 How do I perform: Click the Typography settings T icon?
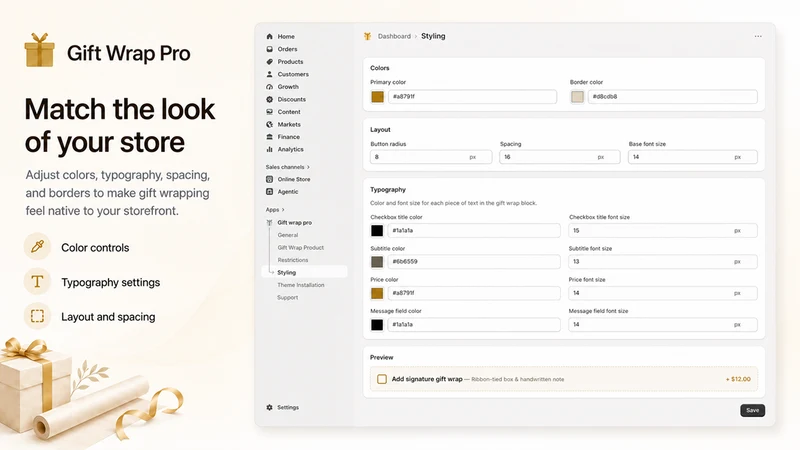tap(37, 282)
